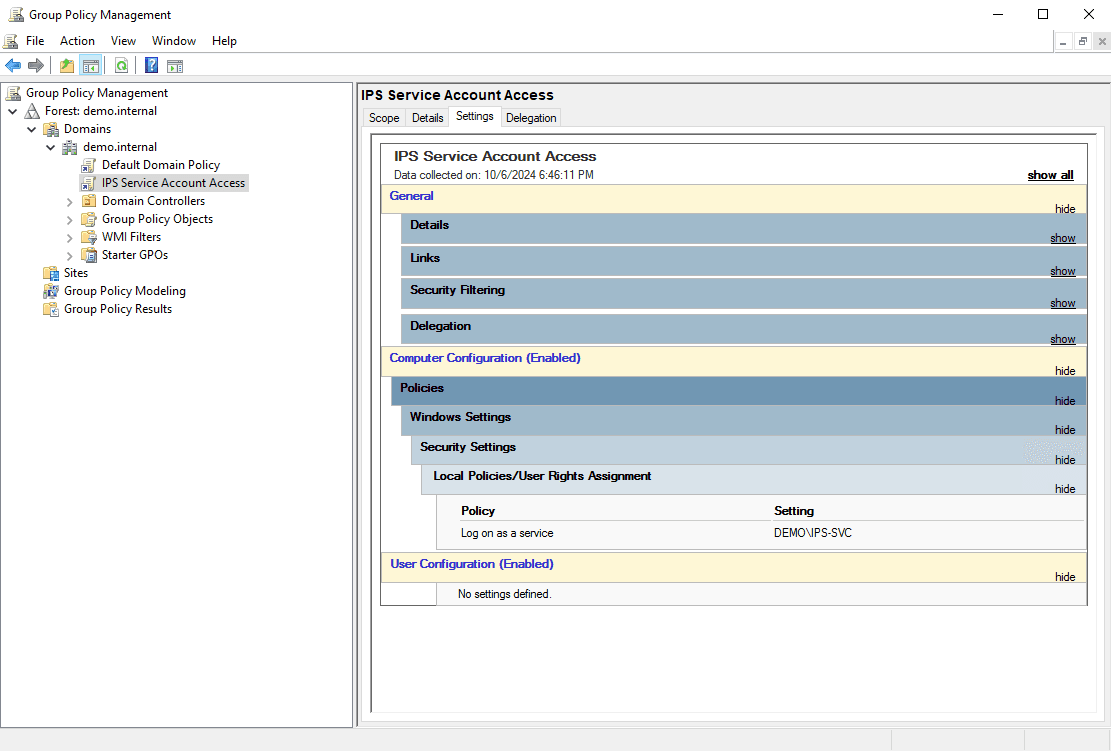Open the Action menu

tap(77, 40)
